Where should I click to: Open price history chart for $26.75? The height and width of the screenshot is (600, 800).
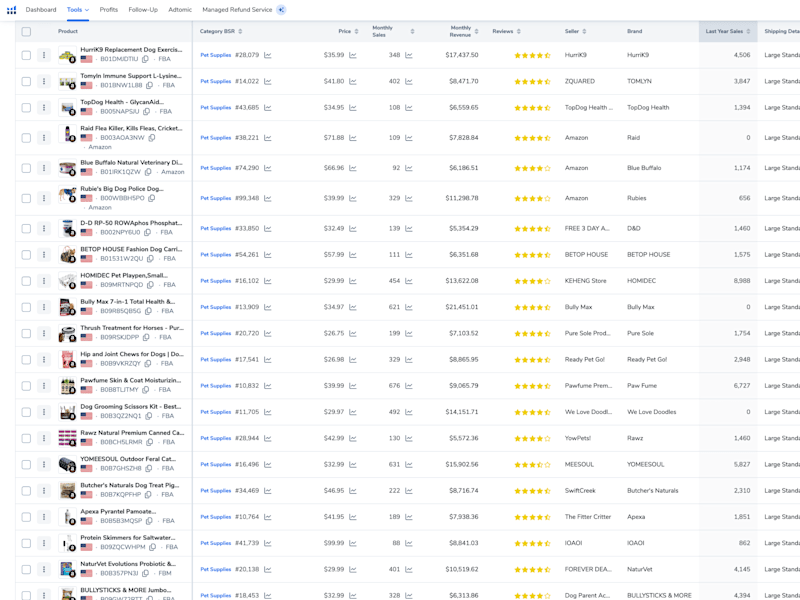tap(353, 333)
